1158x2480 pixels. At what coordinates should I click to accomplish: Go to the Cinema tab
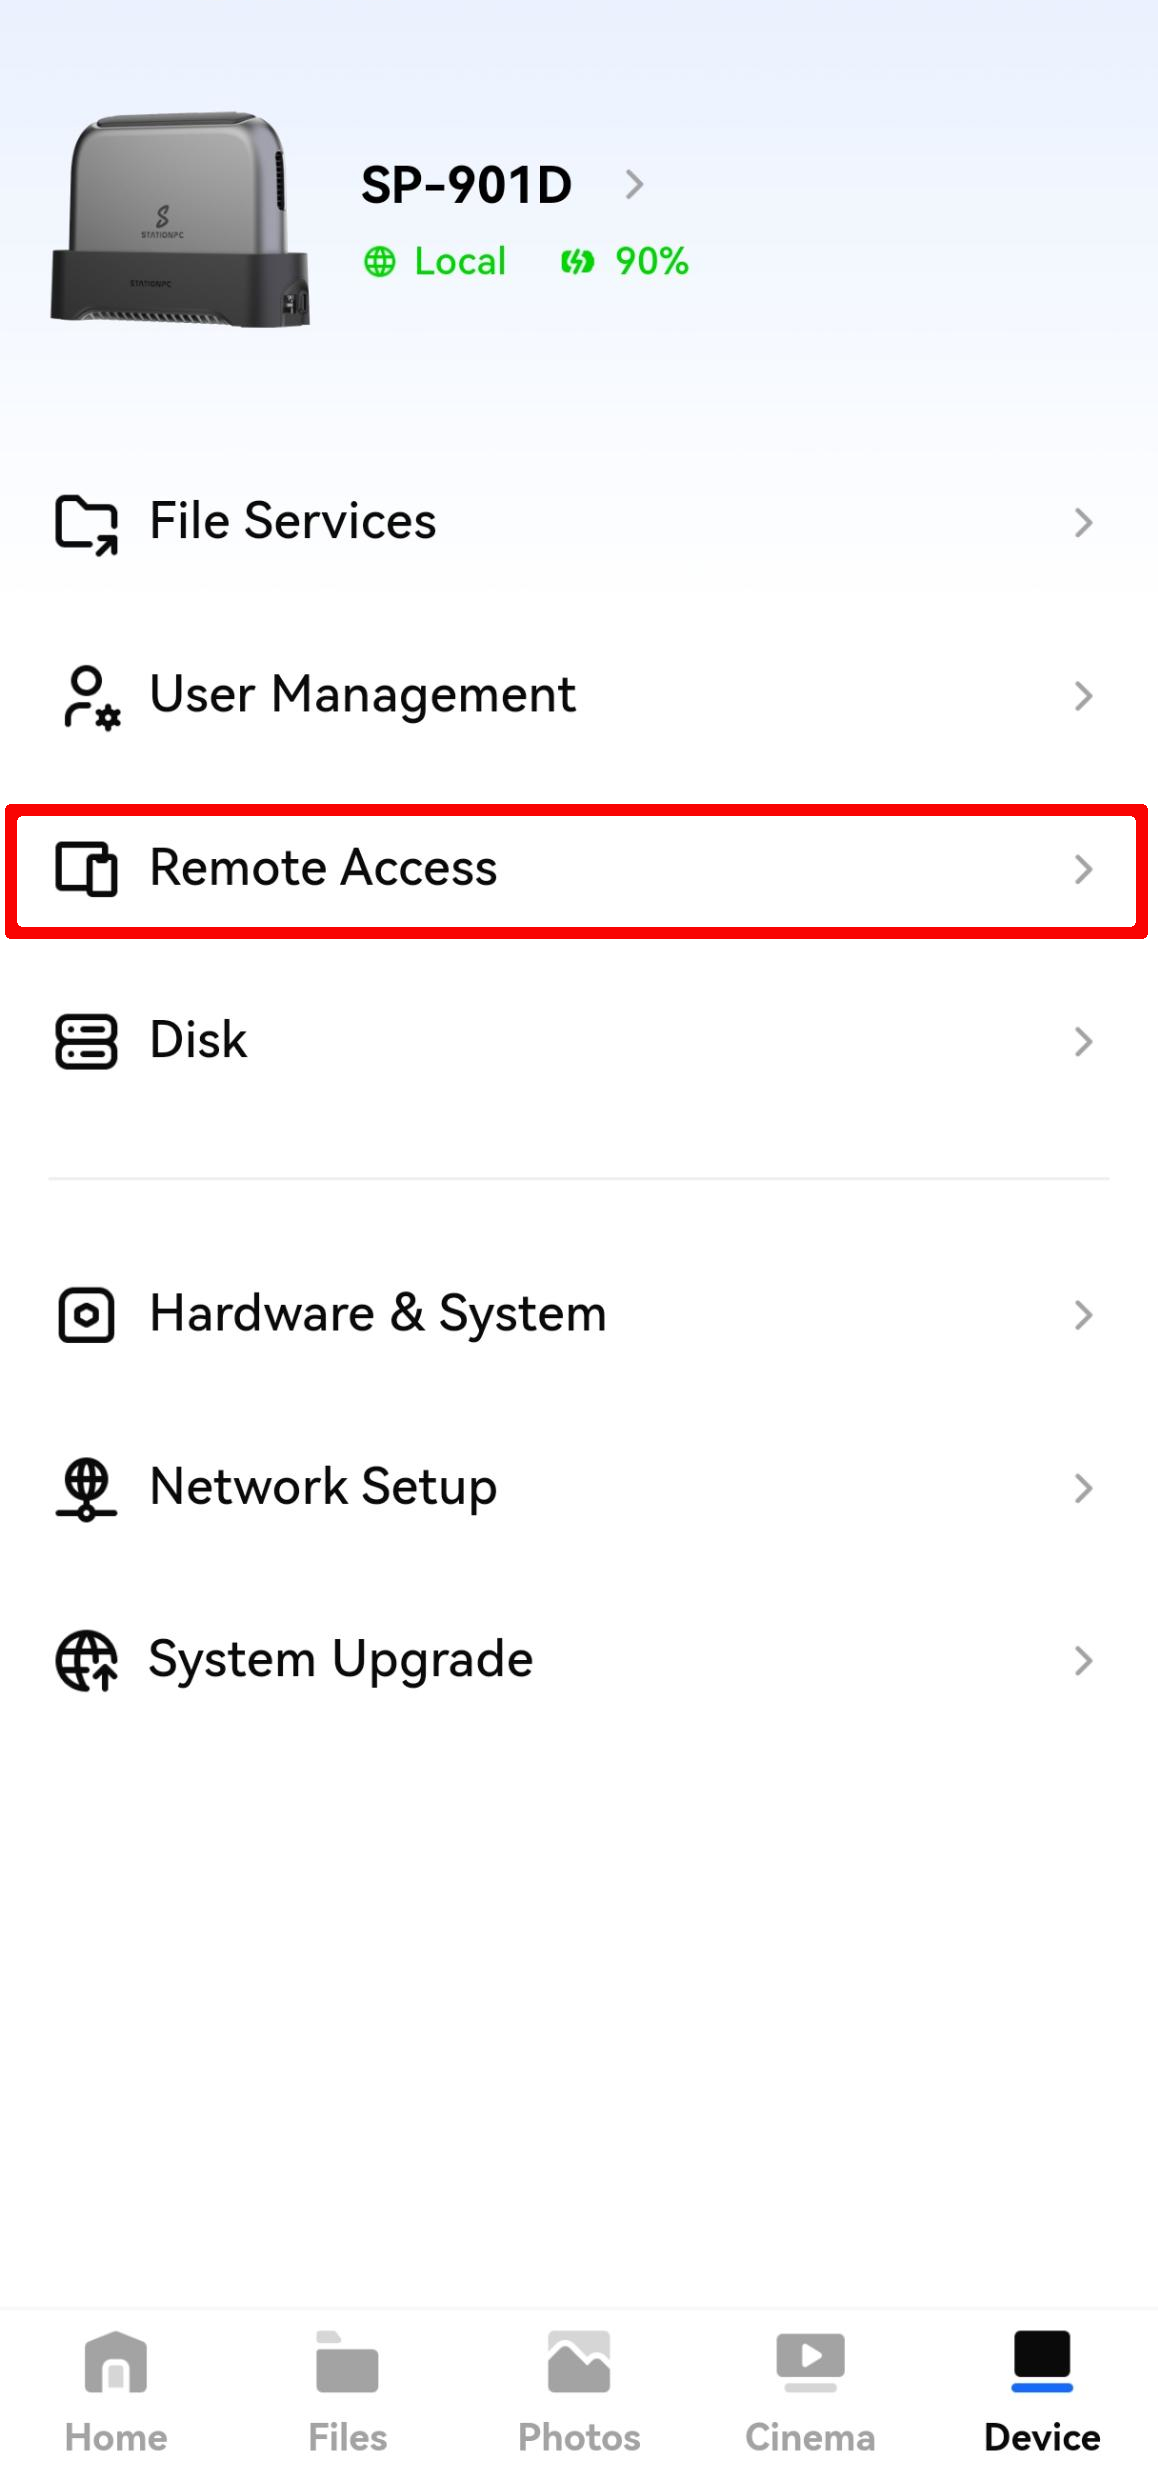(810, 2390)
